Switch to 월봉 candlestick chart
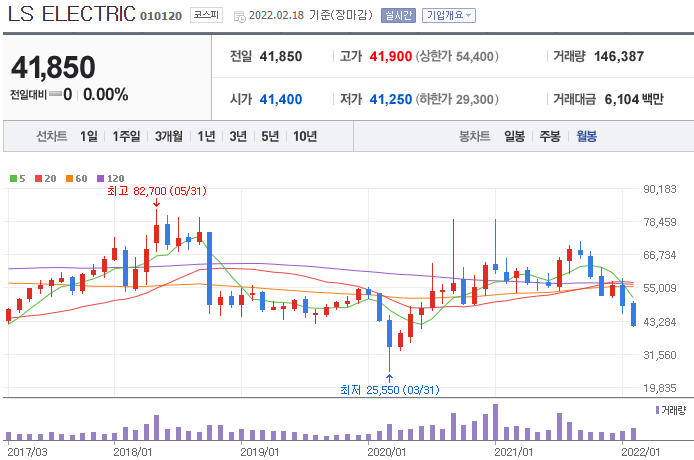This screenshot has height=460, width=694. [586, 136]
